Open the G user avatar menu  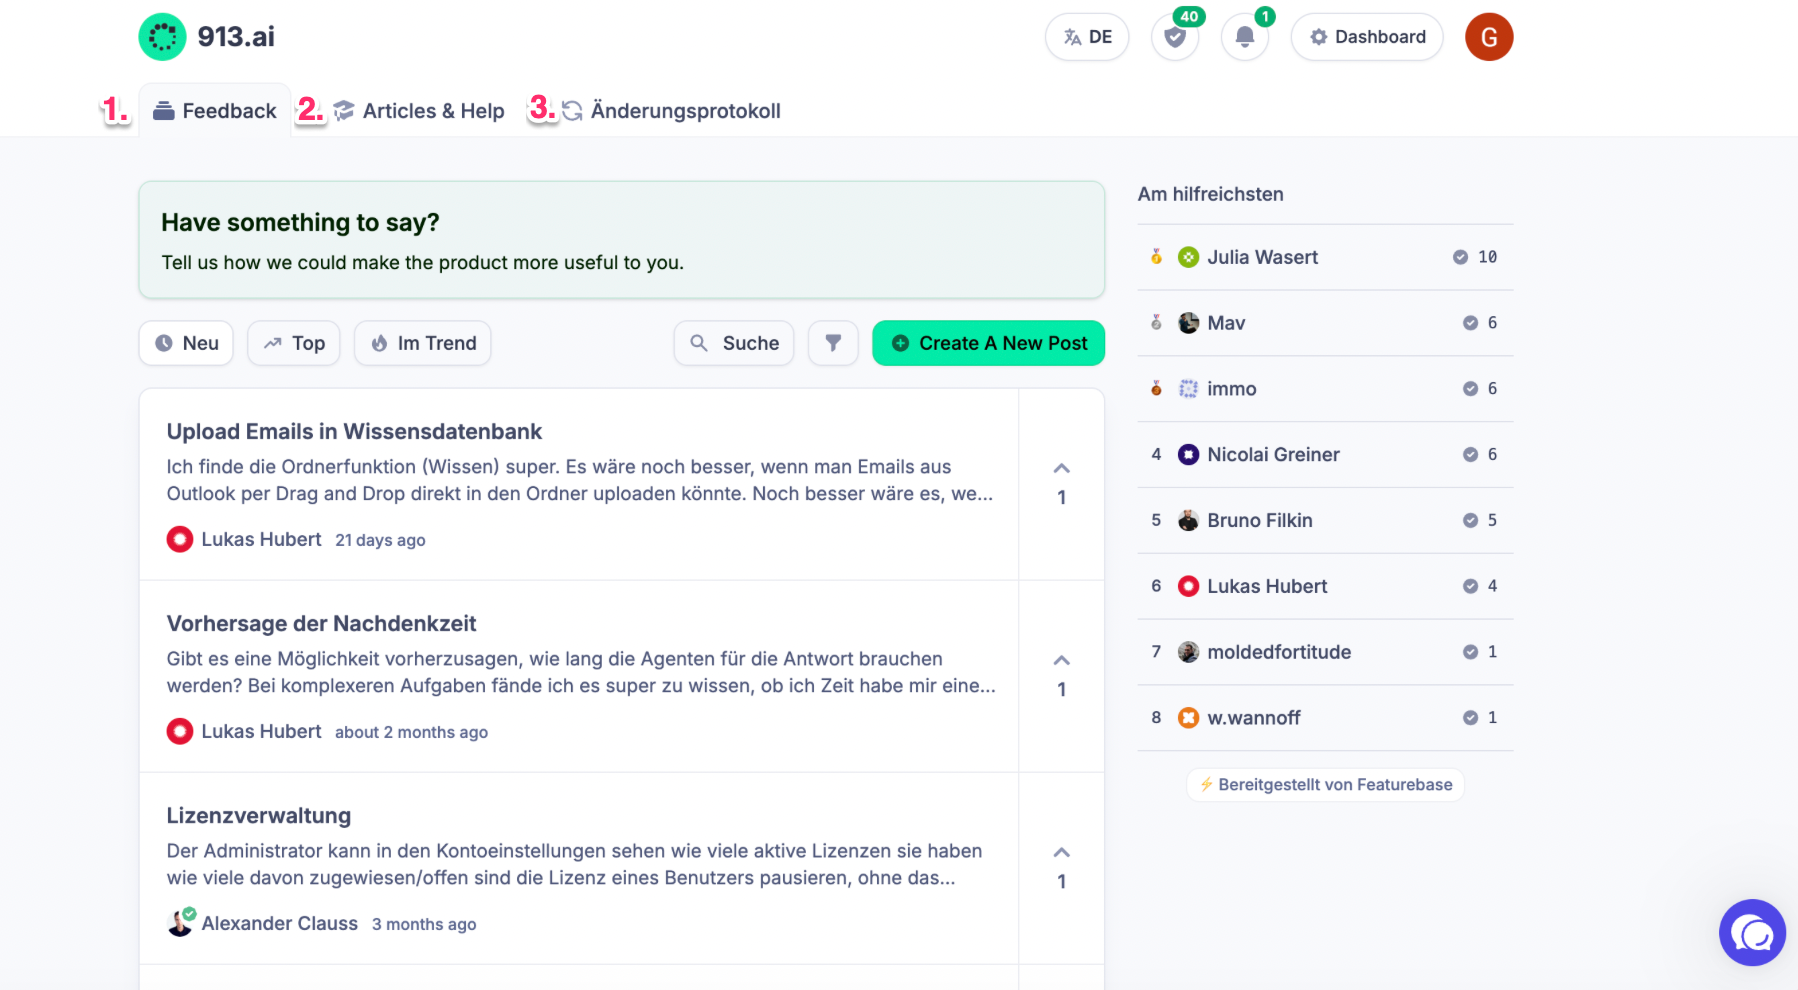pos(1489,37)
